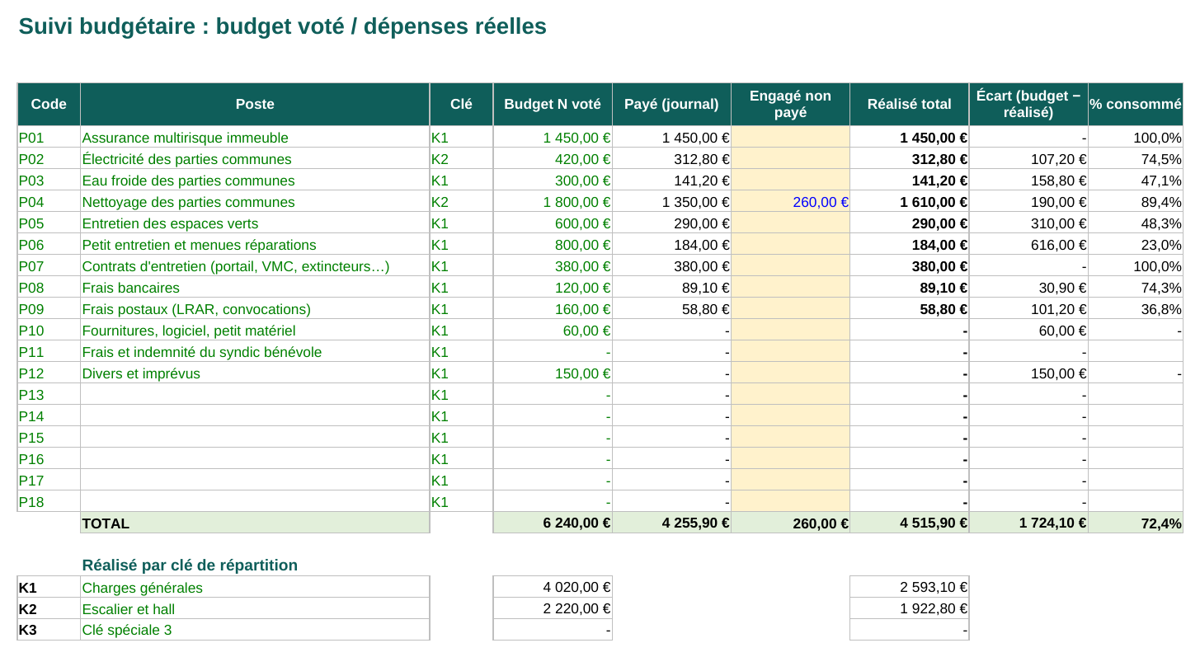Select code cell 'P13'
1200x657 pixels.
click(x=49, y=395)
